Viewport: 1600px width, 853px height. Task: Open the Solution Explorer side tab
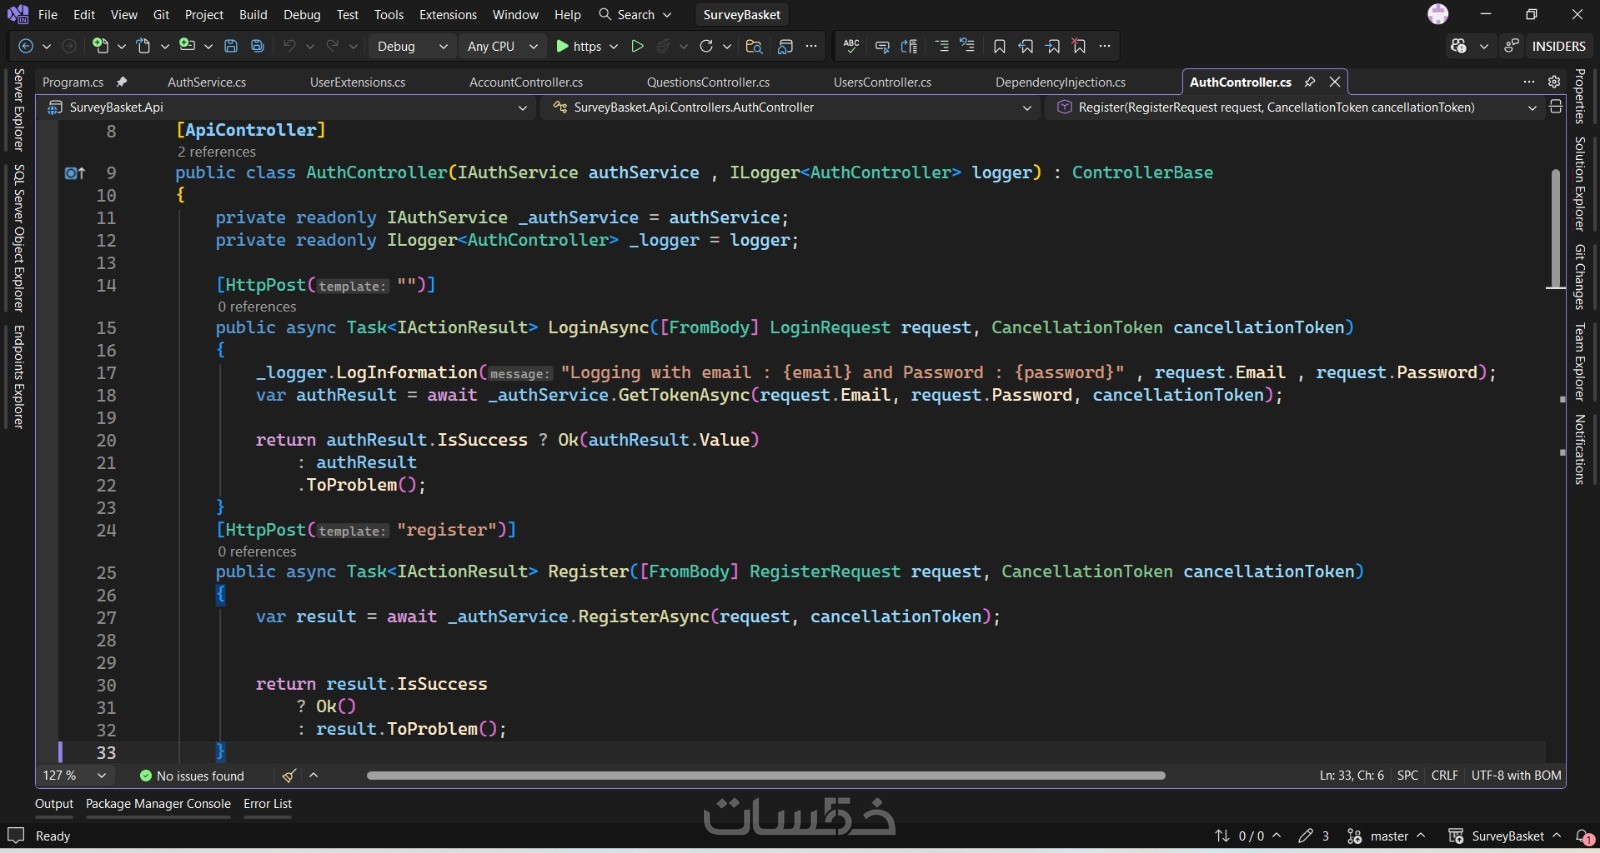(1580, 184)
